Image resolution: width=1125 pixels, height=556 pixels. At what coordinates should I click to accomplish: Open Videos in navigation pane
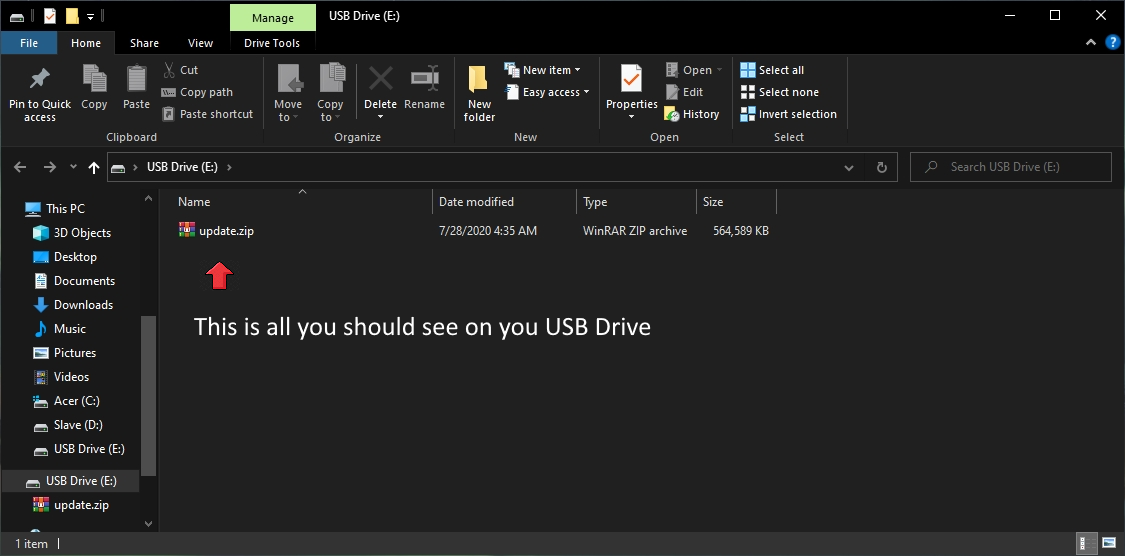coord(61,377)
